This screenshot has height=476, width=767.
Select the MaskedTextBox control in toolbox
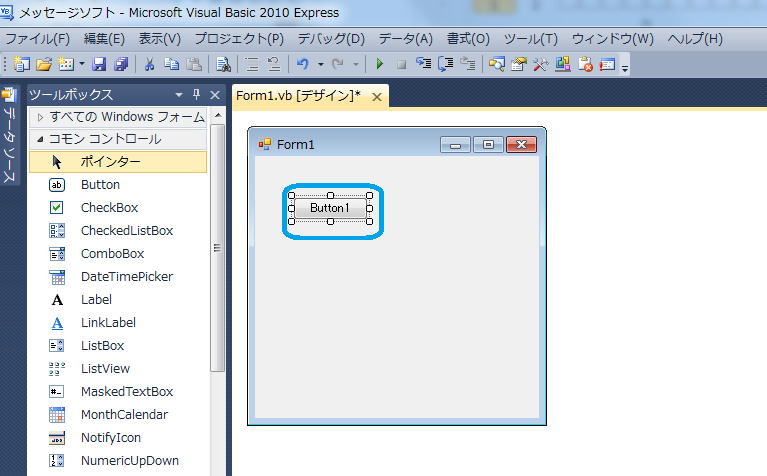[118, 391]
